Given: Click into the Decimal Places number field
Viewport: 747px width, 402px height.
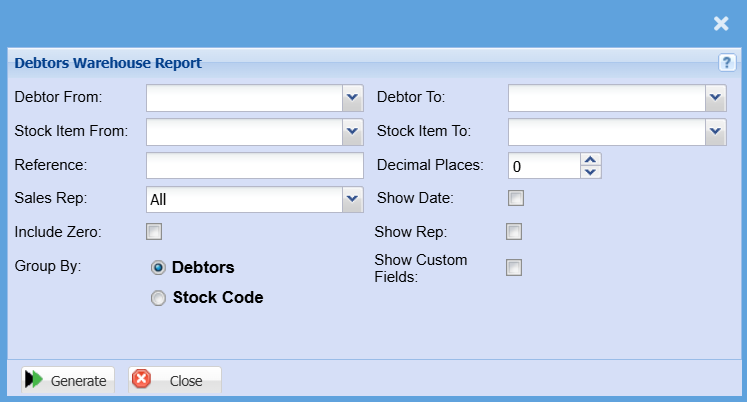Looking at the screenshot, I should click(x=544, y=165).
